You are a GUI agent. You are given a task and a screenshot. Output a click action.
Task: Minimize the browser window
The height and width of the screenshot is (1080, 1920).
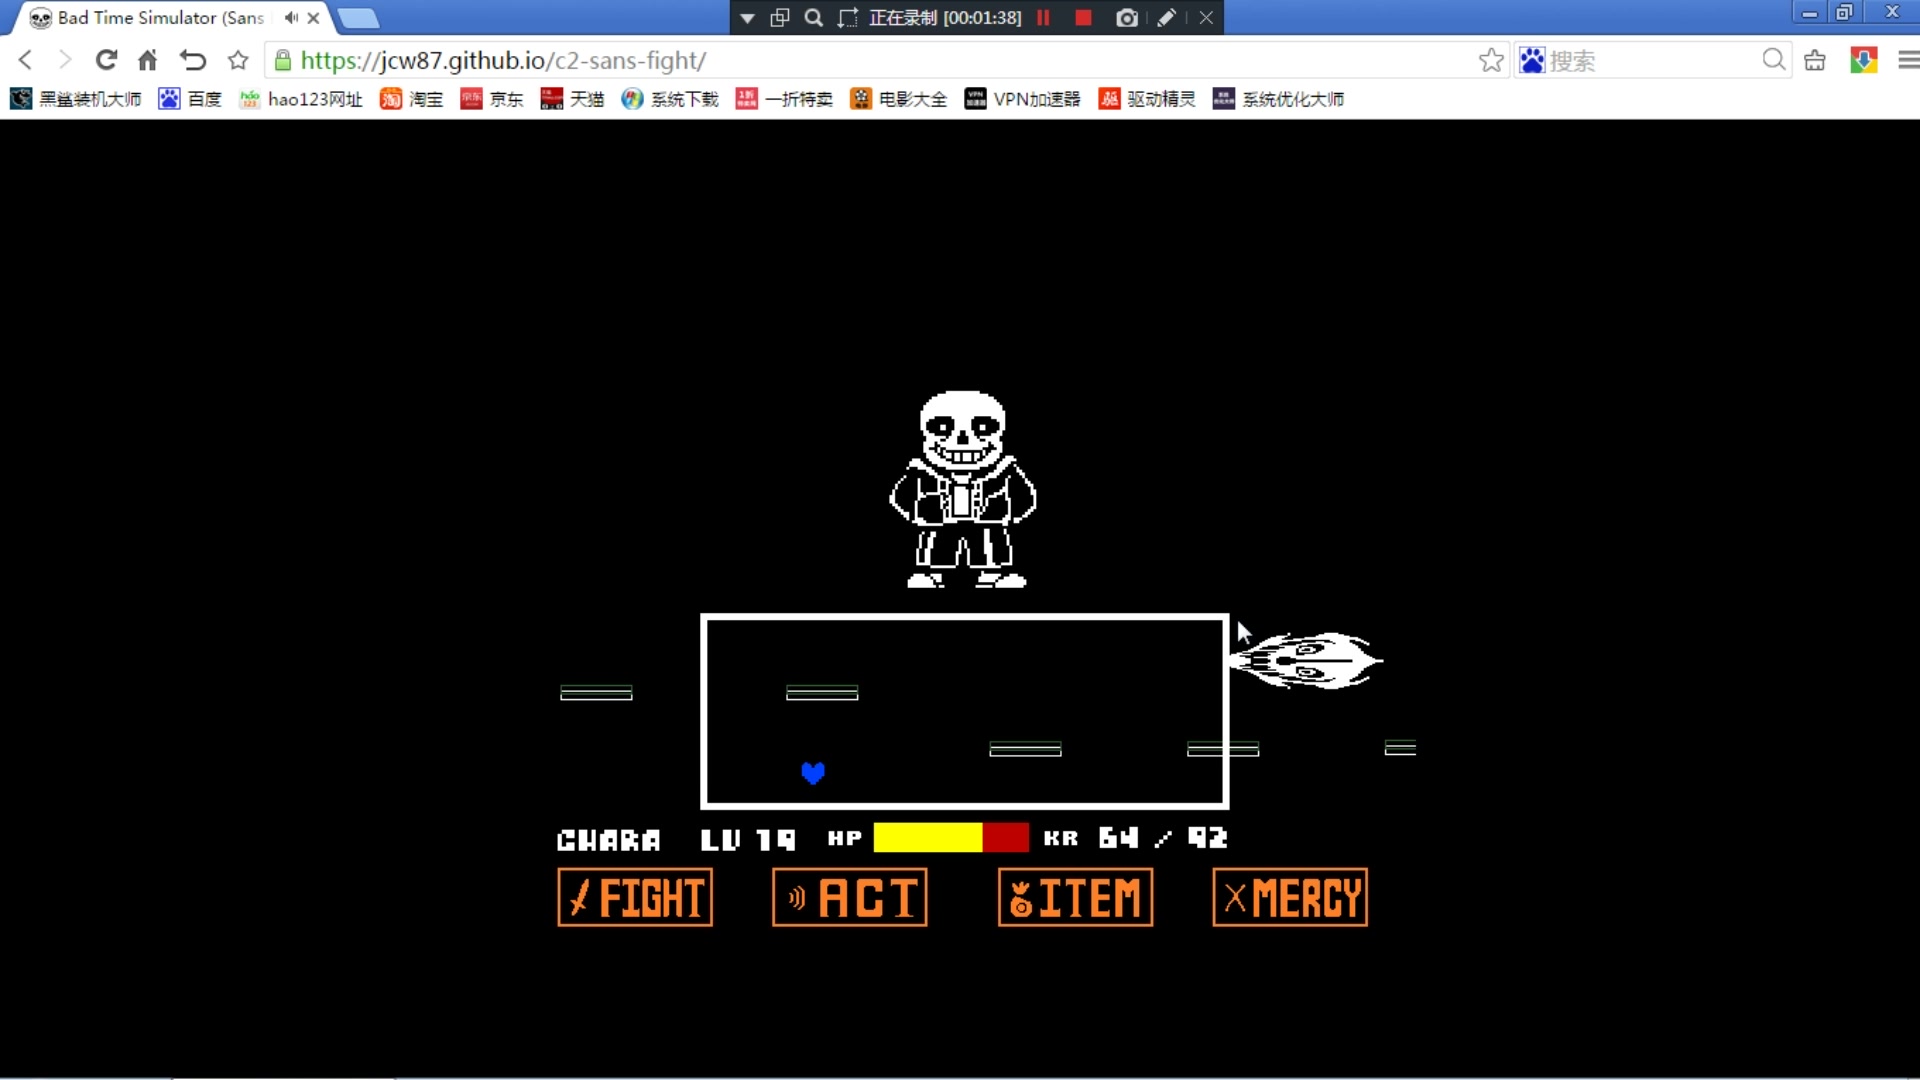coord(1809,12)
